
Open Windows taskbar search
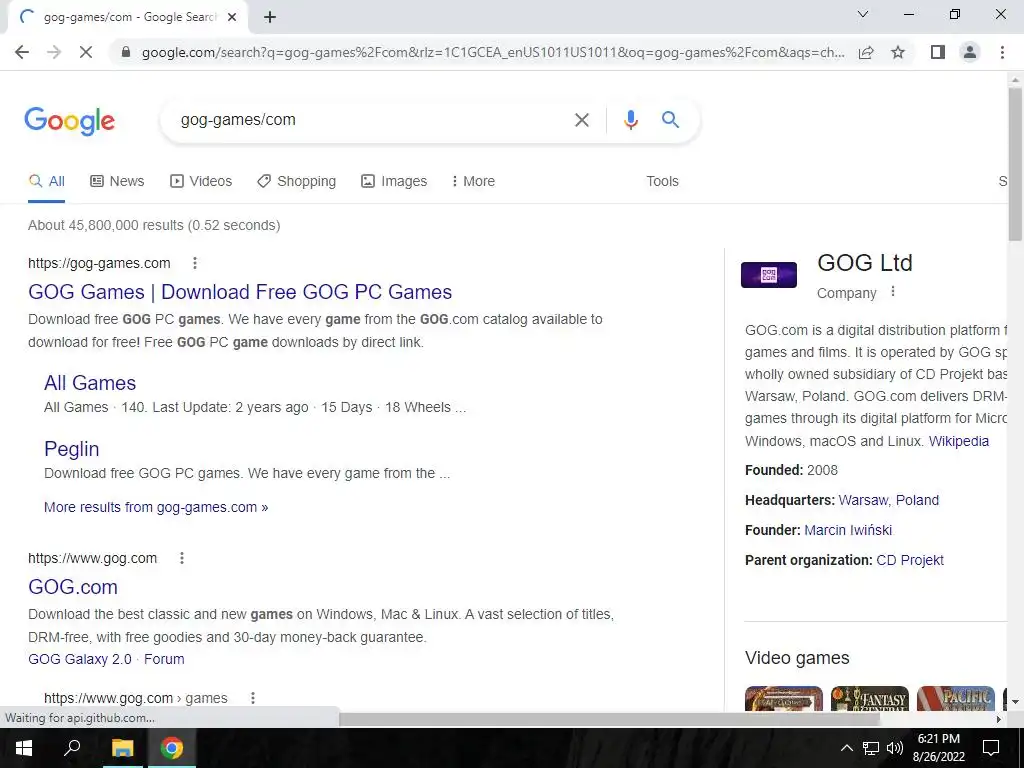(x=72, y=747)
